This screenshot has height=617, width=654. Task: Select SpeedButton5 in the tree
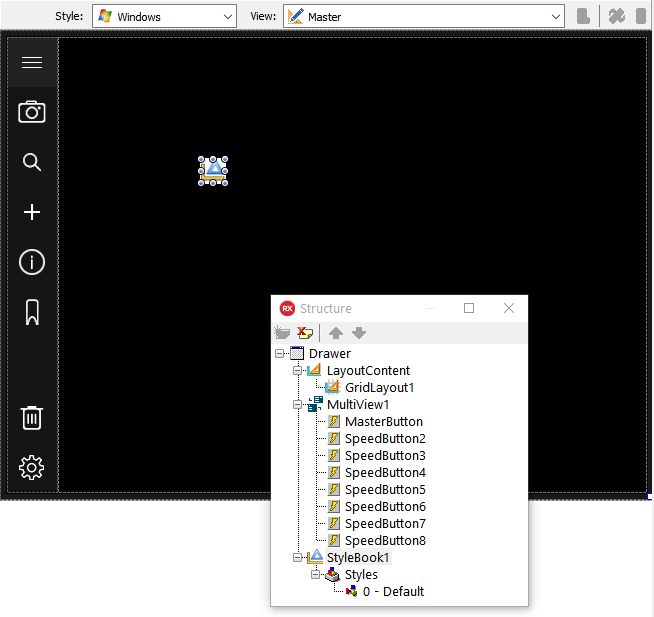pyautogui.click(x=385, y=490)
